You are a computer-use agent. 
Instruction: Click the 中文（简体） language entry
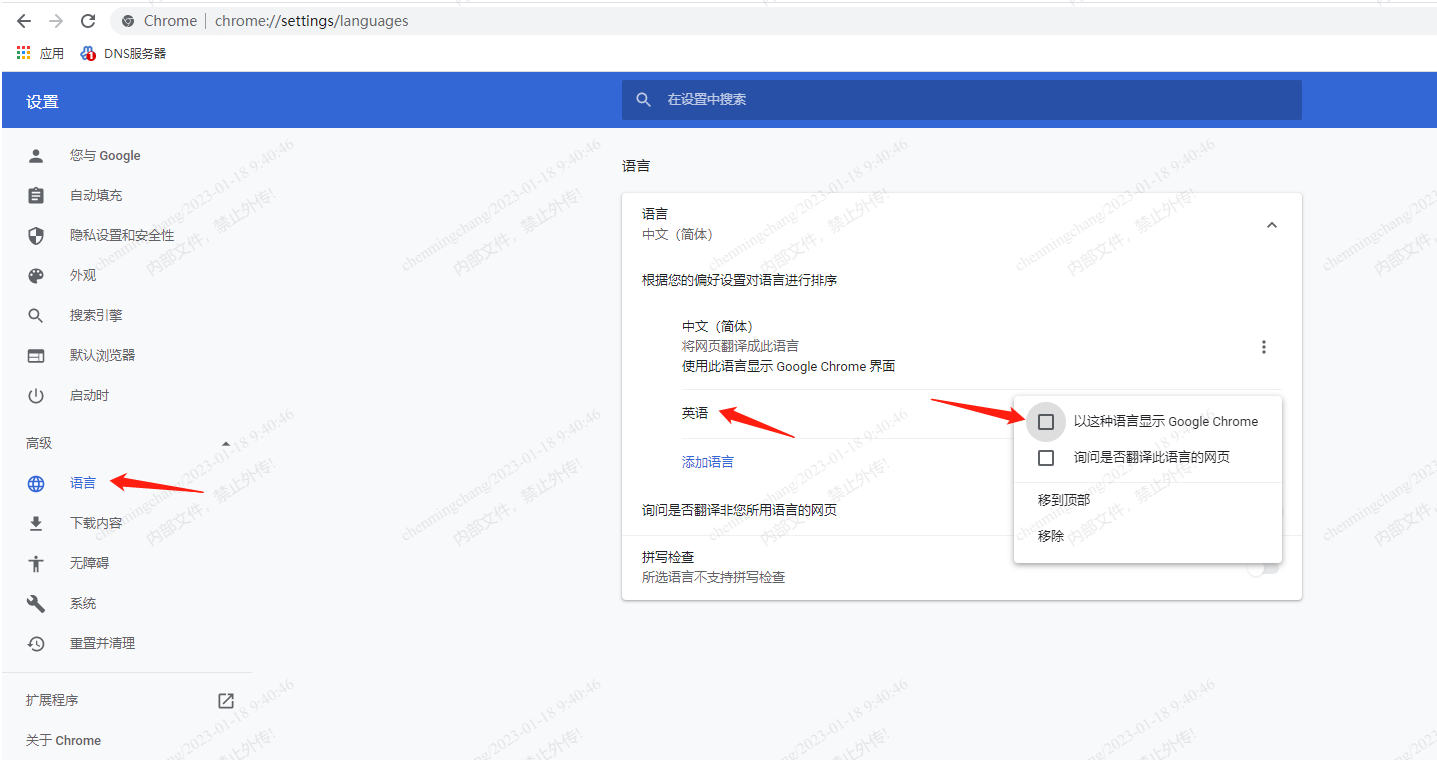(717, 326)
